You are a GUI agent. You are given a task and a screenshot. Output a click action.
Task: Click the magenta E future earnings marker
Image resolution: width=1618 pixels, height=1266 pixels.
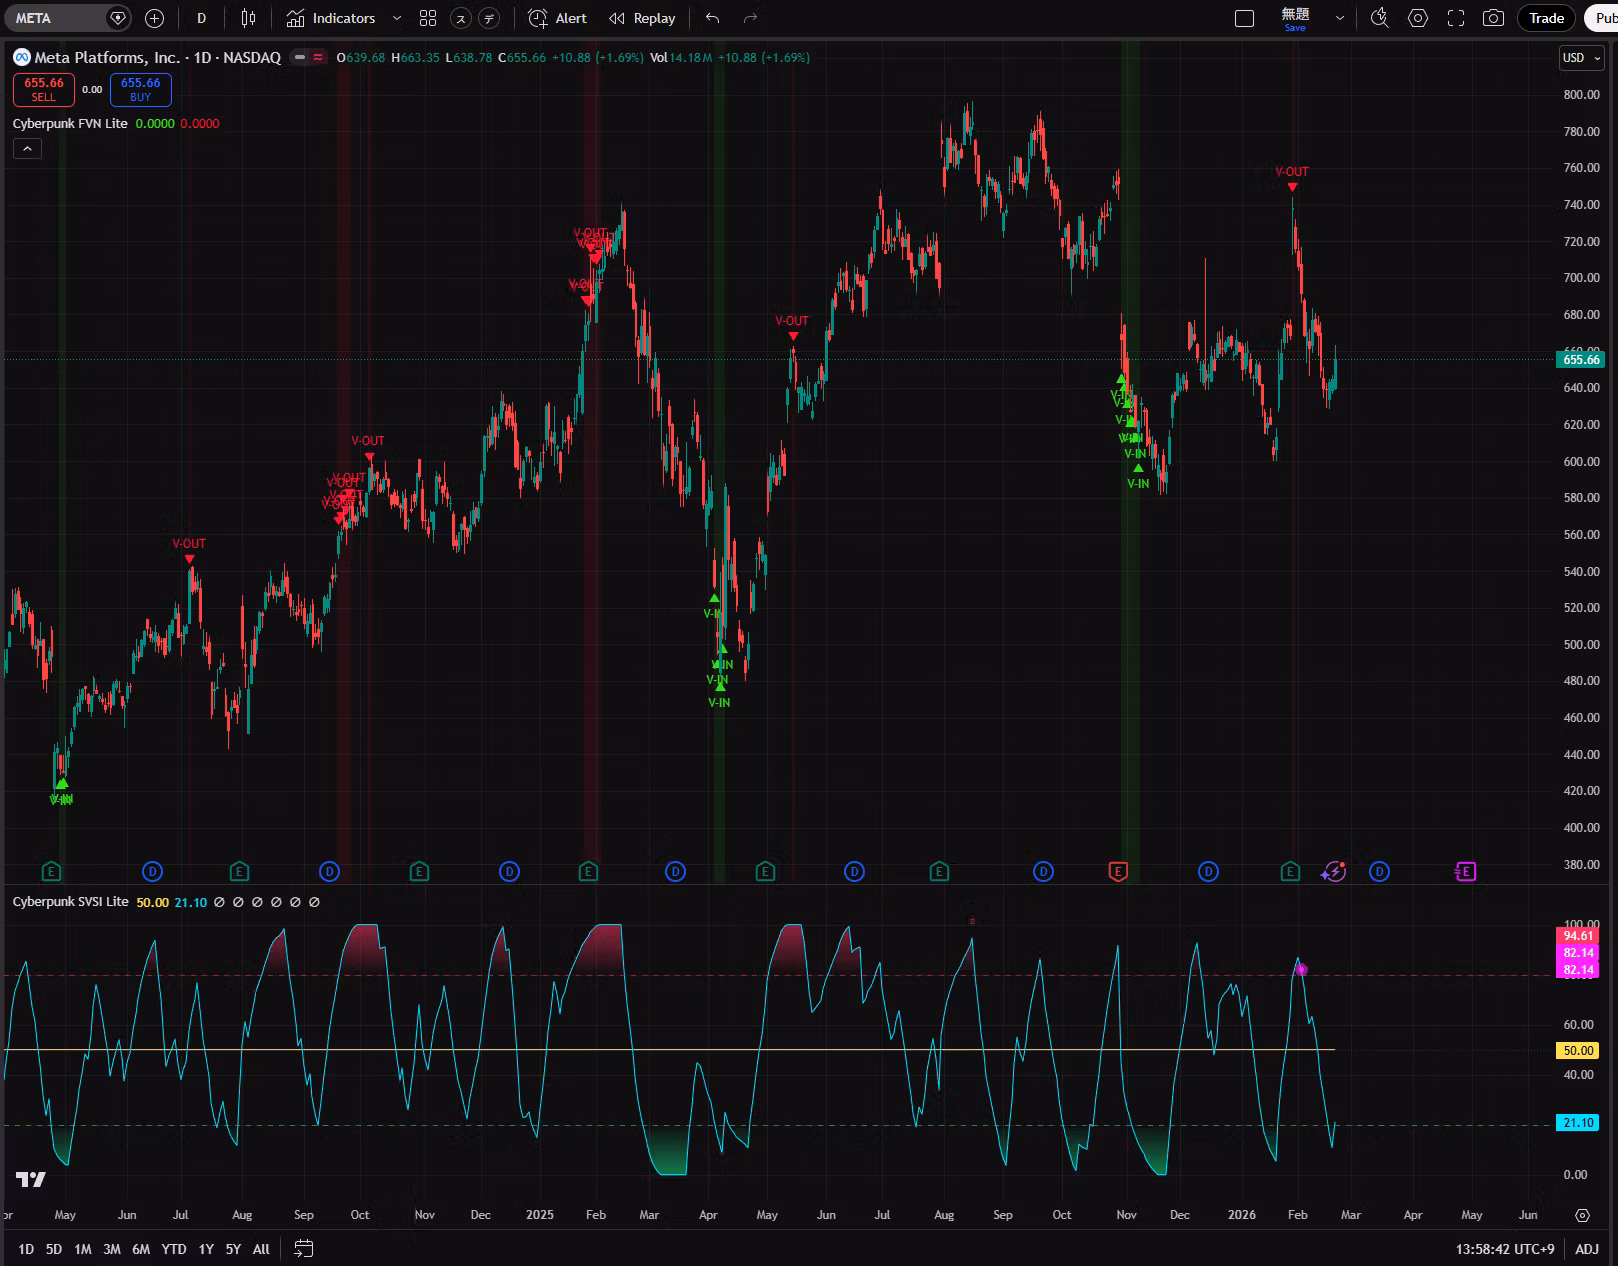point(1465,872)
